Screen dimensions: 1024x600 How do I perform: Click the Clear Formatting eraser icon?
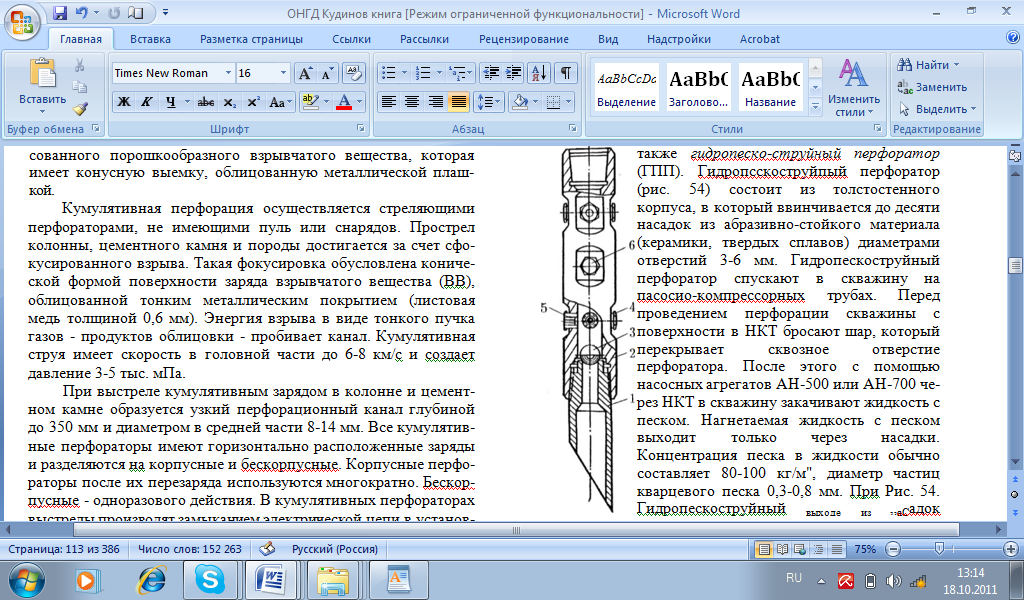(x=354, y=74)
